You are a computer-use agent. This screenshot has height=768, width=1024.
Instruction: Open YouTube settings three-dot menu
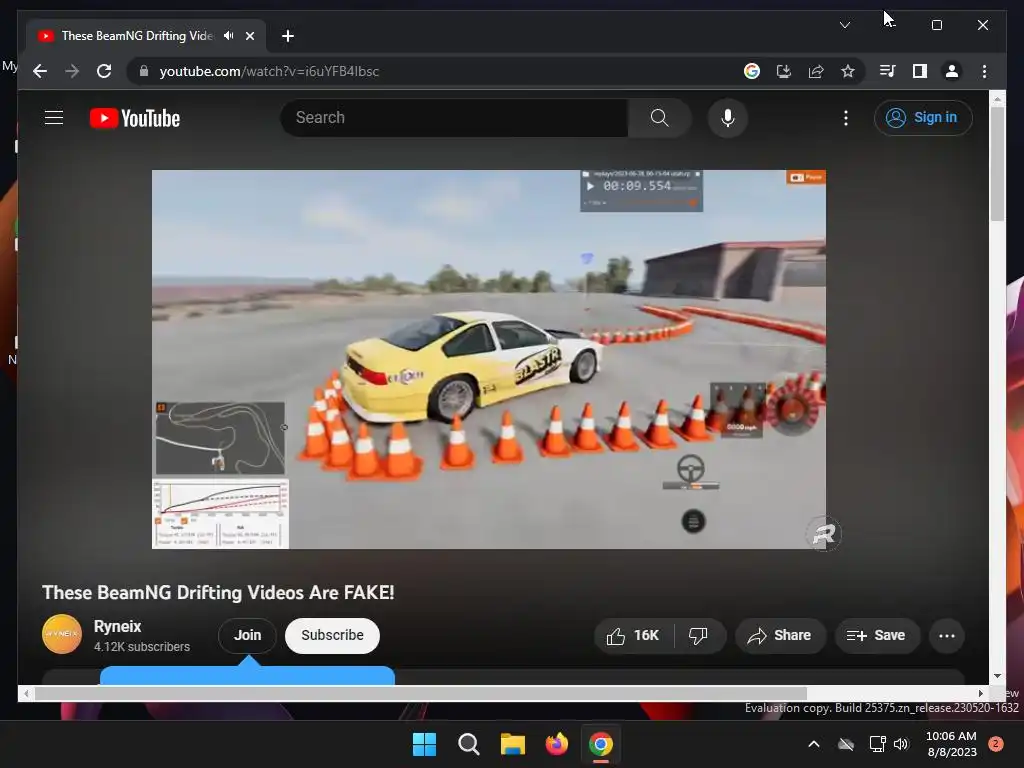pos(846,118)
